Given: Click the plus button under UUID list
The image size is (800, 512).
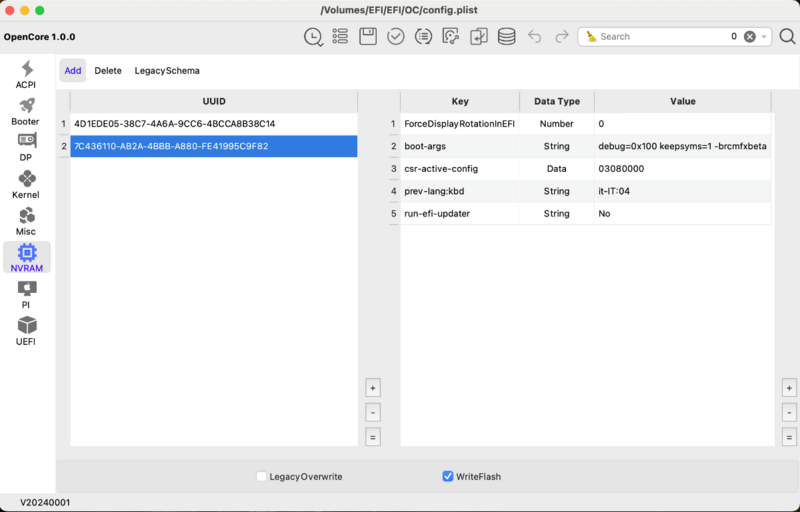Looking at the screenshot, I should coord(372,388).
